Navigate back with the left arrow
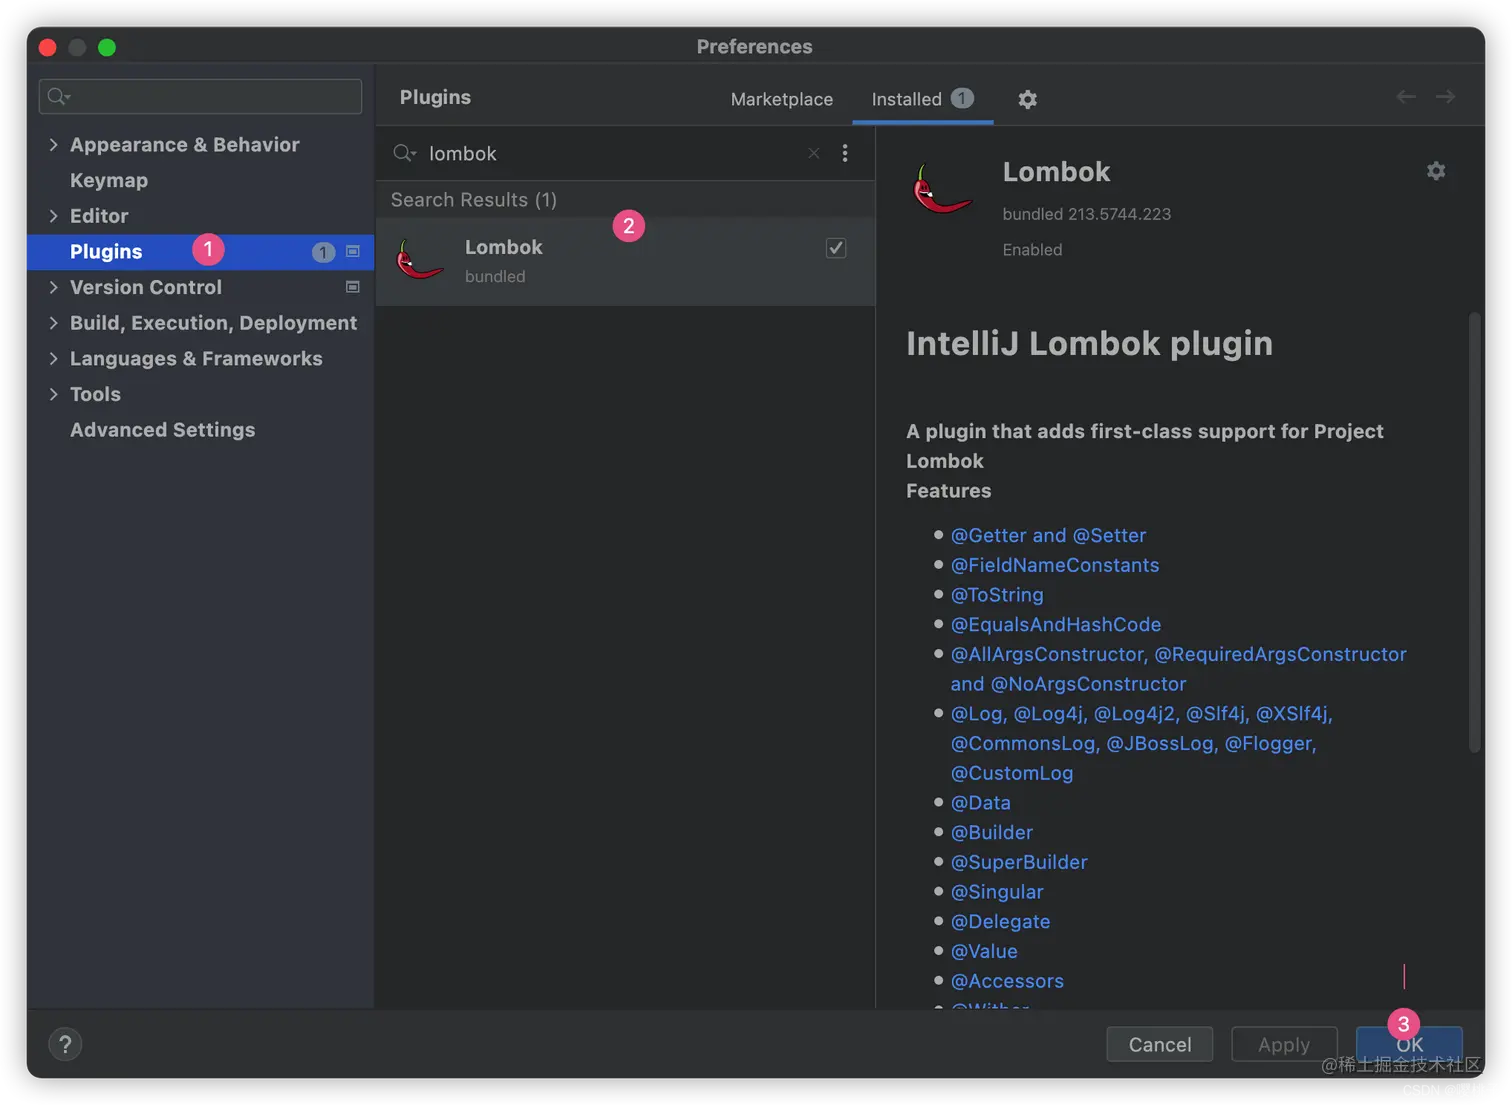The width and height of the screenshot is (1512, 1105). (x=1406, y=97)
